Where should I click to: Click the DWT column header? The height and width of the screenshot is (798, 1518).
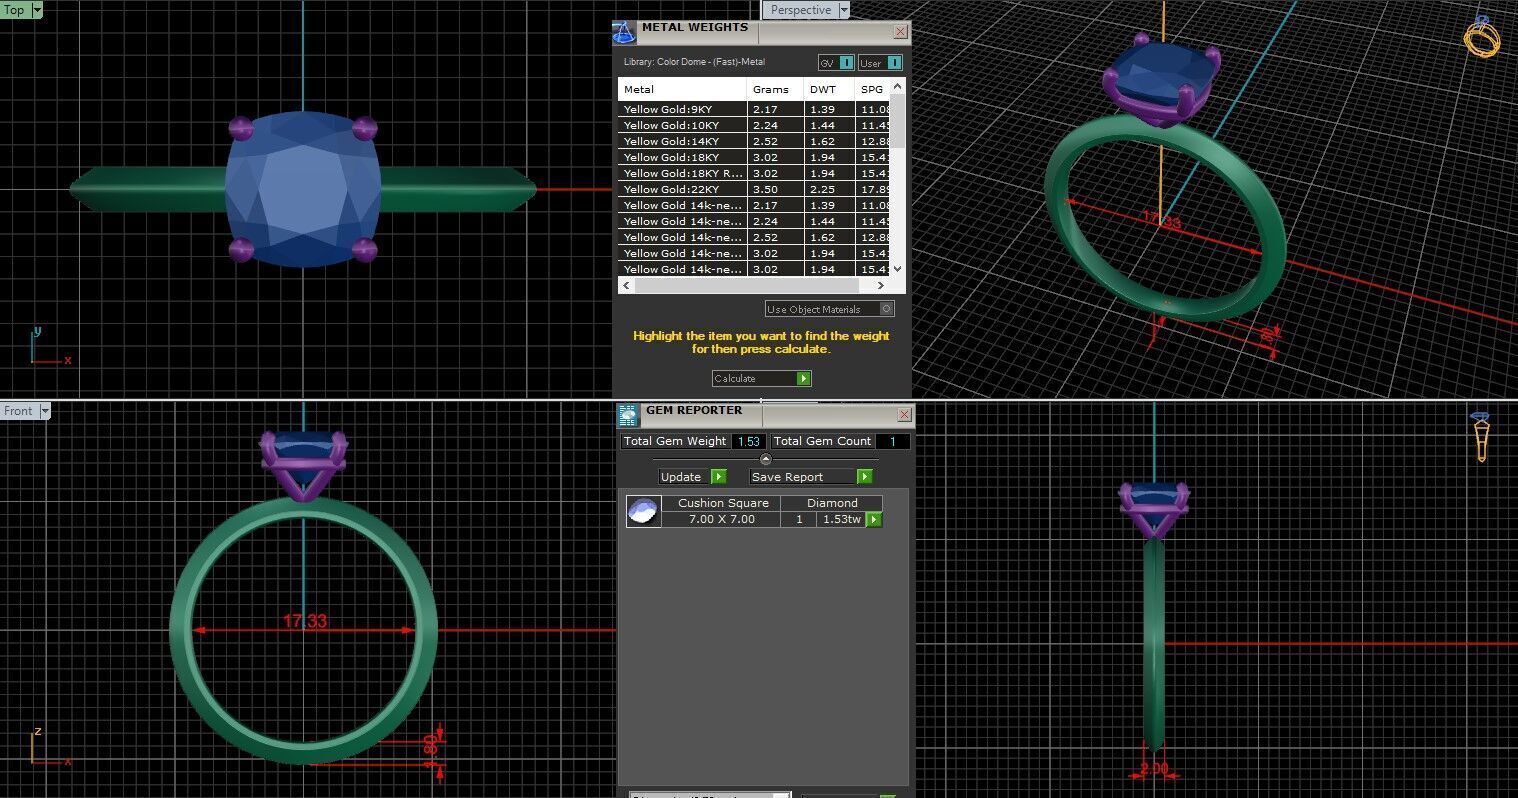coord(830,89)
